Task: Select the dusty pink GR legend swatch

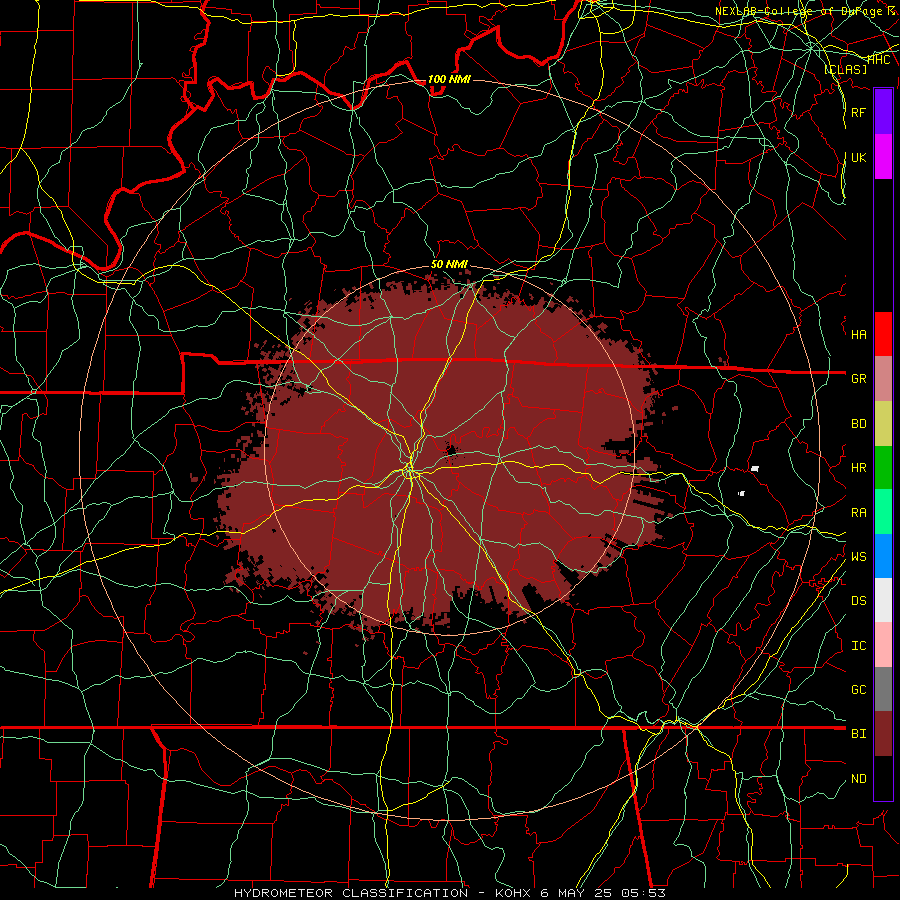Action: pyautogui.click(x=883, y=378)
